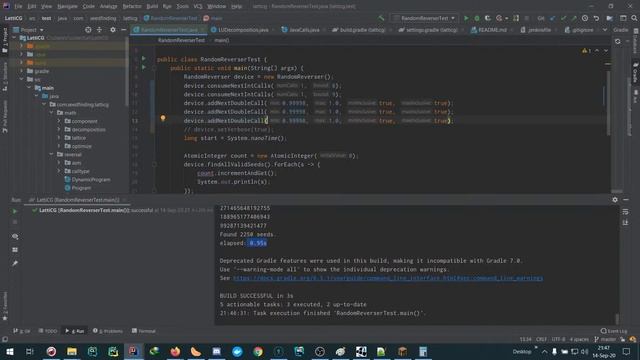Reload Gradle project with the refresh icon

[x=618, y=42]
